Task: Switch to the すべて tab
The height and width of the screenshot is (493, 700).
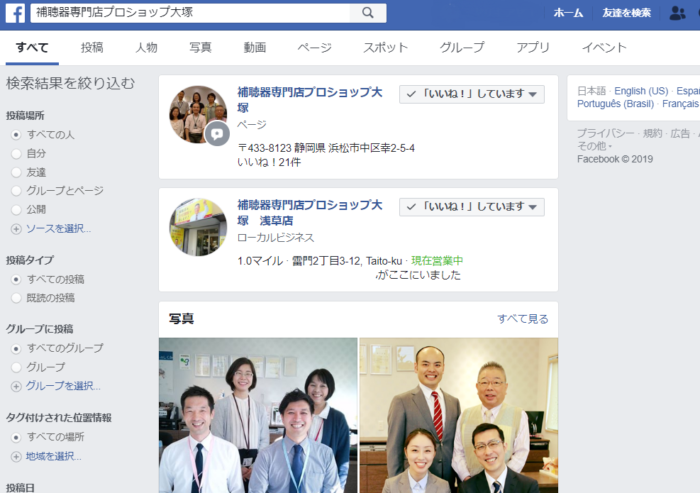Action: (x=32, y=47)
